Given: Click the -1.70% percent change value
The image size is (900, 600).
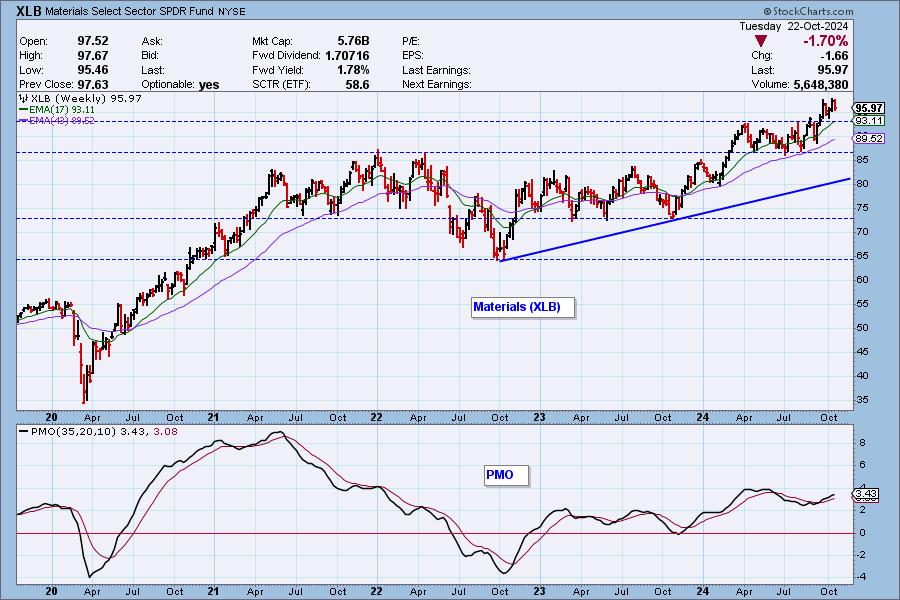Looking at the screenshot, I should (x=825, y=41).
